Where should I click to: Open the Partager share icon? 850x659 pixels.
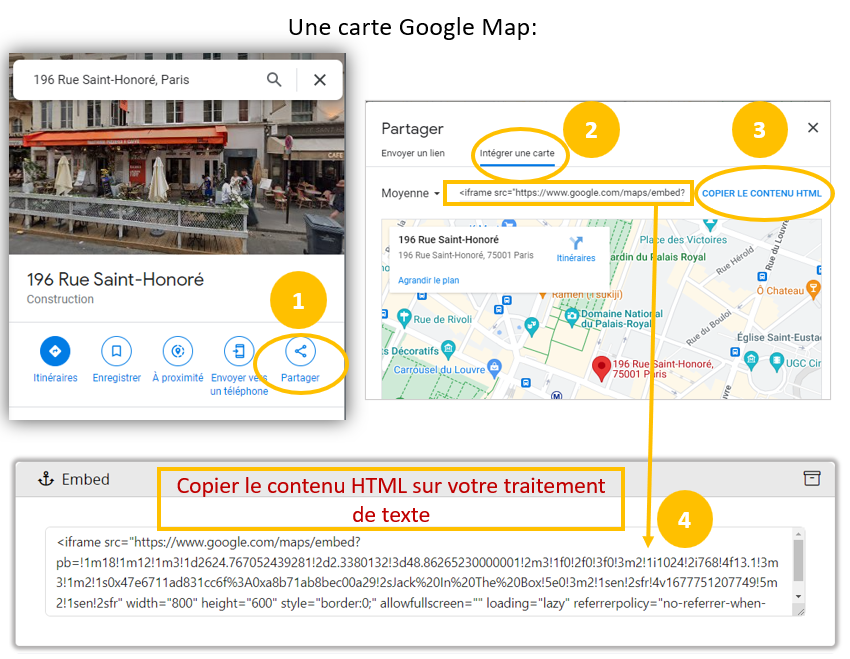300,351
